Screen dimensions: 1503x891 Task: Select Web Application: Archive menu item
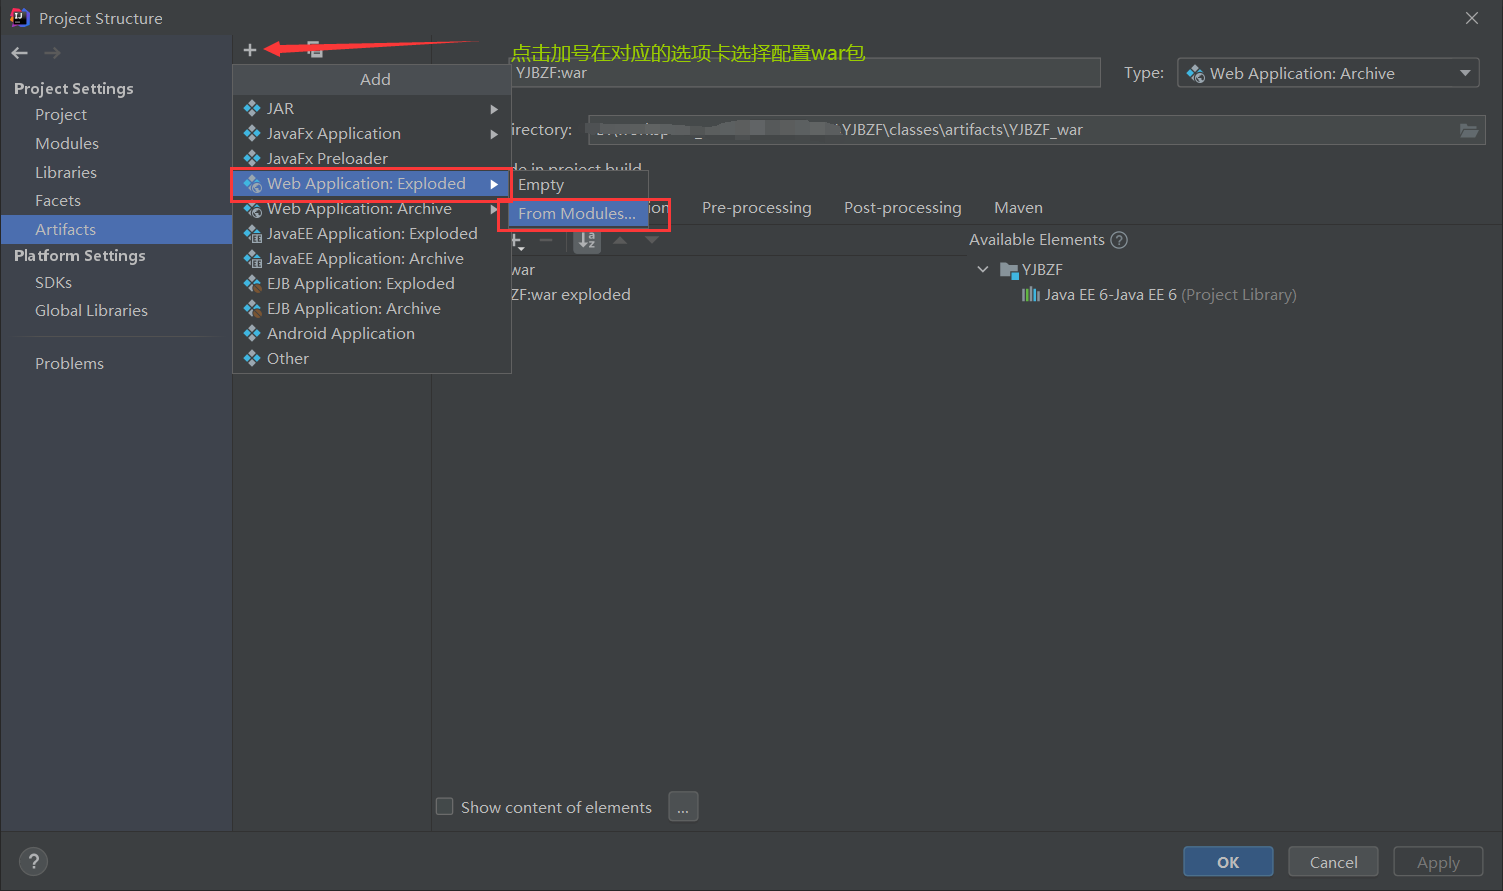372,209
